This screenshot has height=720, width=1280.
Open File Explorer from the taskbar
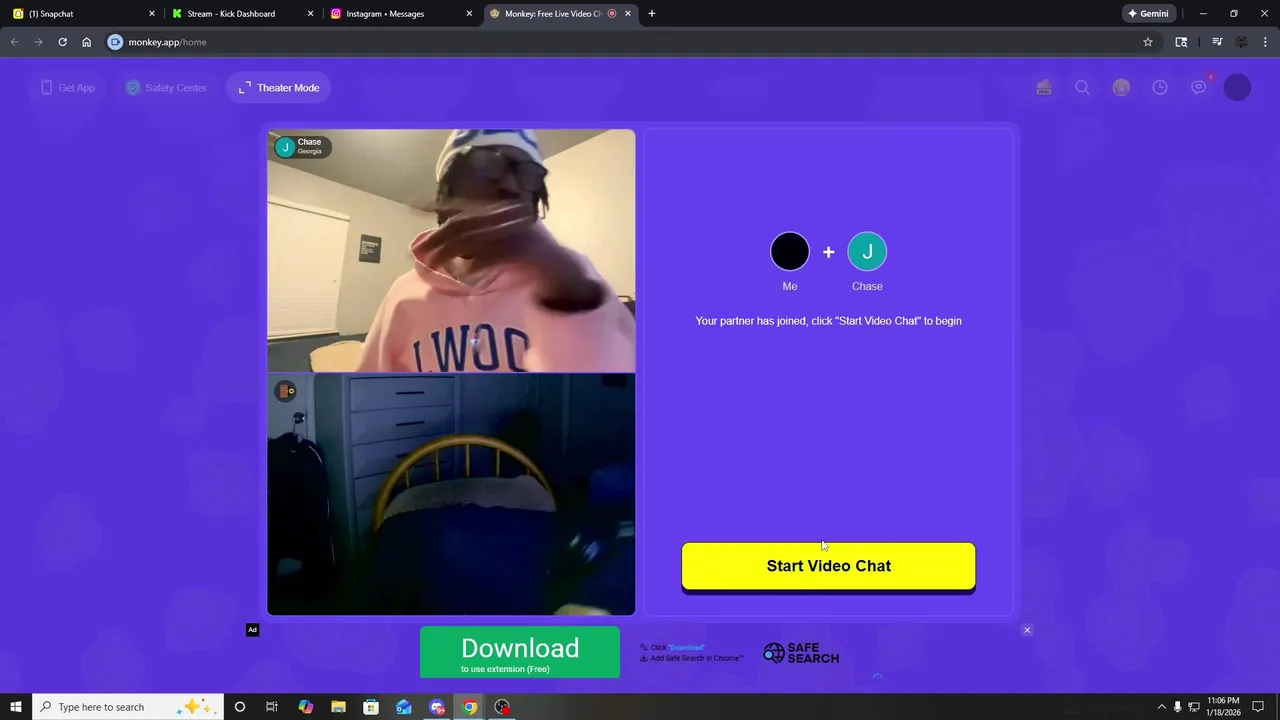tap(338, 707)
